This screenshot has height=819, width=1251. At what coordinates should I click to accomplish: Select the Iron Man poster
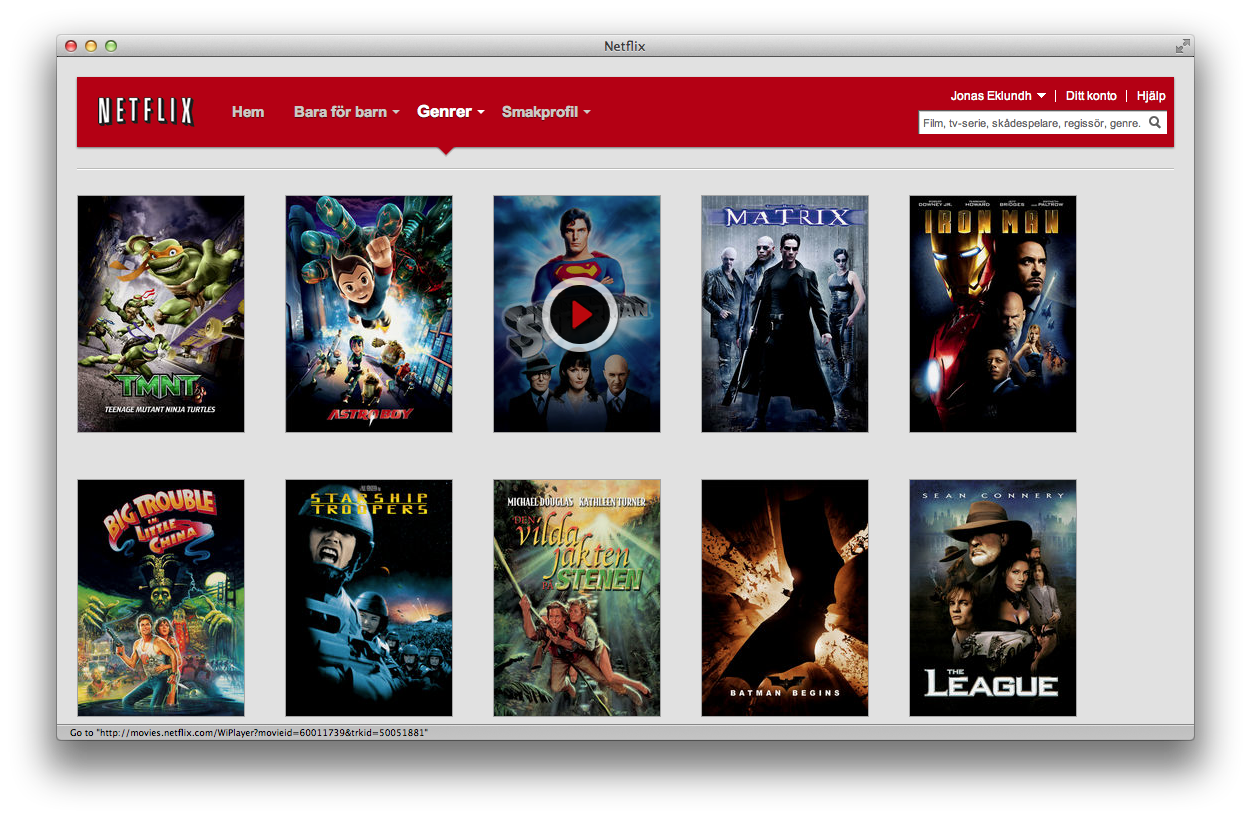(x=993, y=314)
